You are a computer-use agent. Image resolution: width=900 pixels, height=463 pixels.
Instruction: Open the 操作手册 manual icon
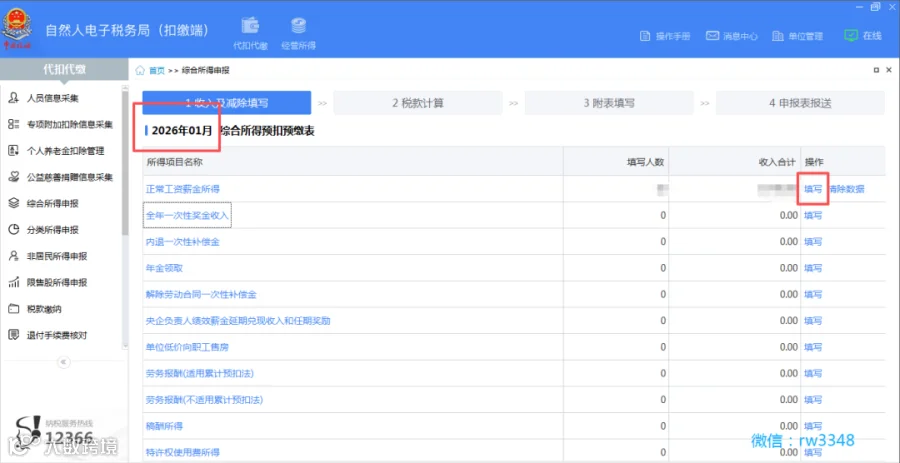[645, 36]
